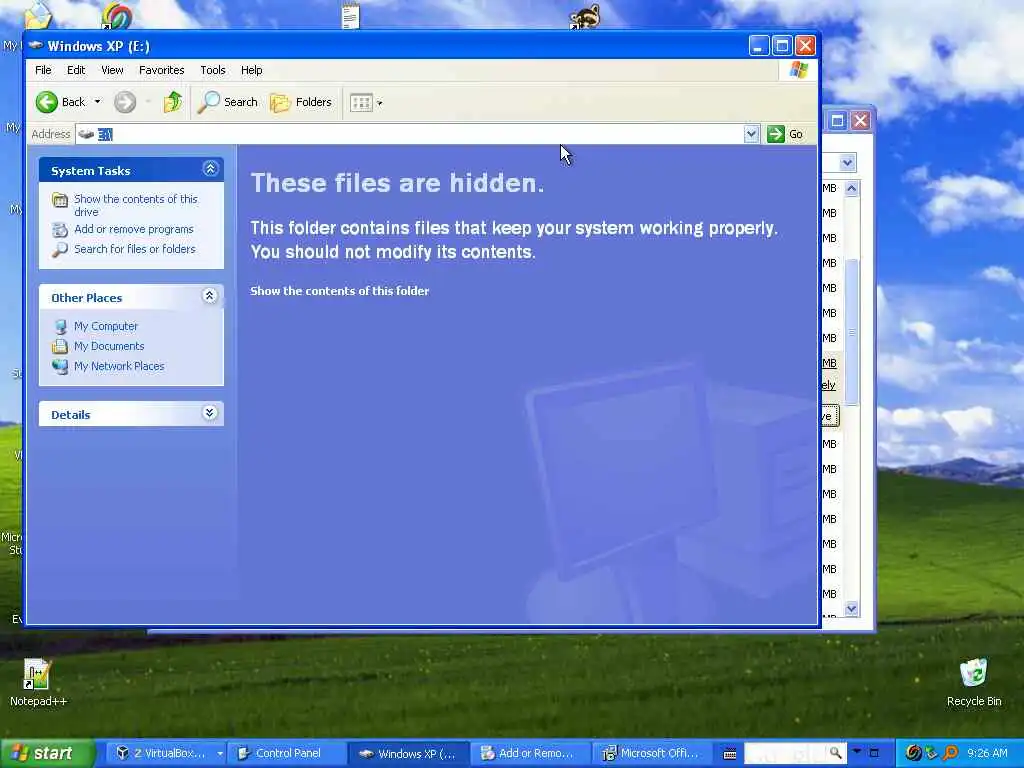Maximize the background Add or Remove window

pyautogui.click(x=837, y=120)
